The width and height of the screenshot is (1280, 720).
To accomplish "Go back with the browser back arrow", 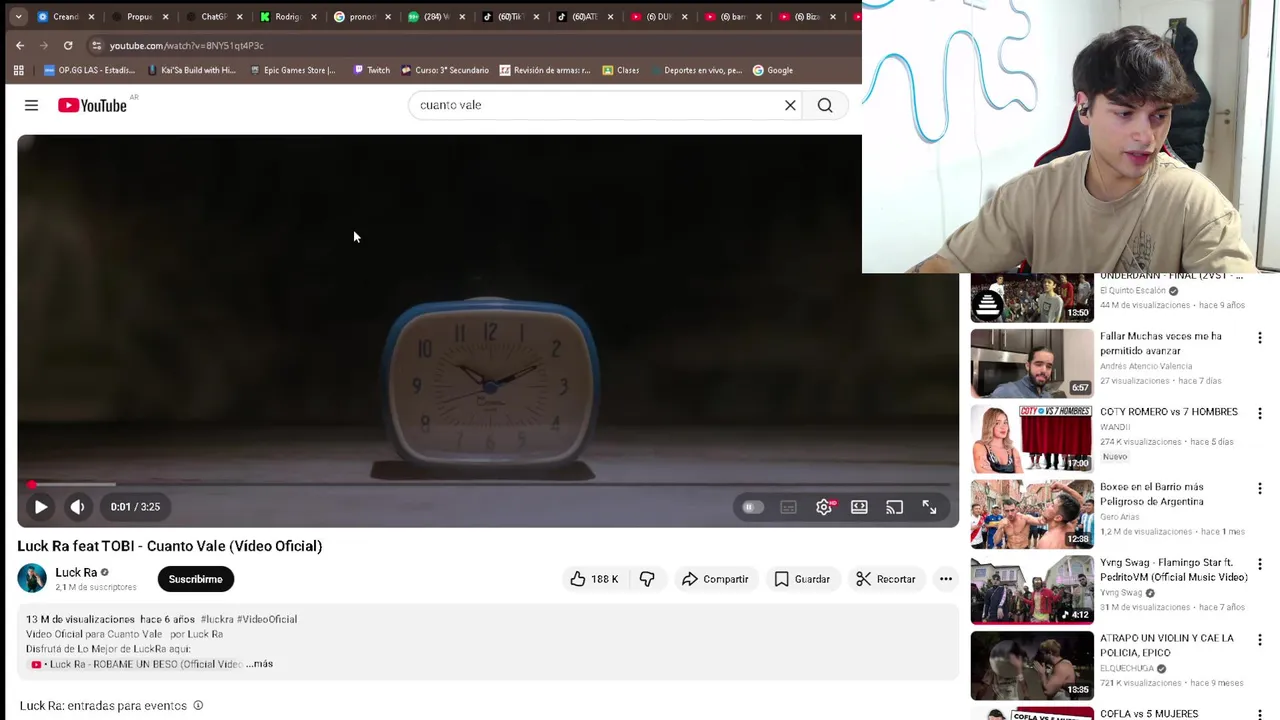I will 20,45.
